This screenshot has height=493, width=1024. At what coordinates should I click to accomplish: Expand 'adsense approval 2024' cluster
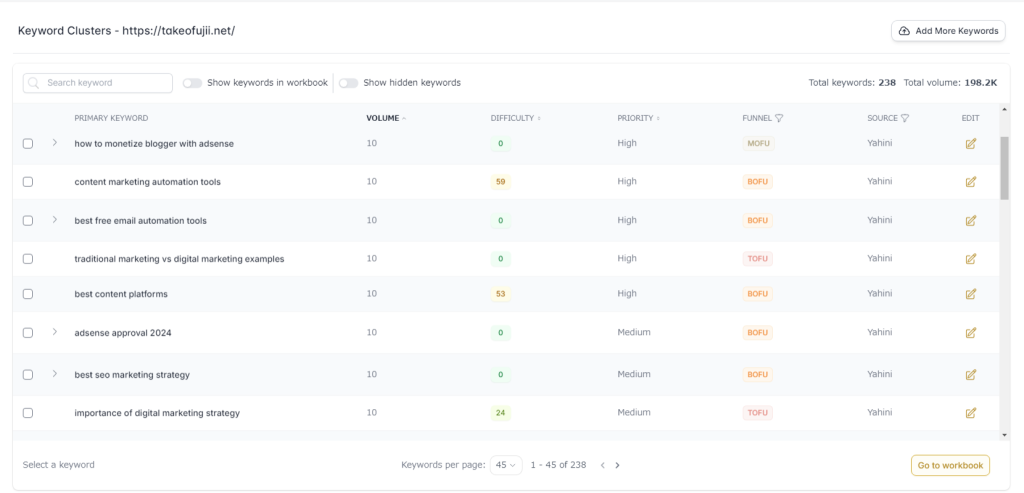point(55,331)
